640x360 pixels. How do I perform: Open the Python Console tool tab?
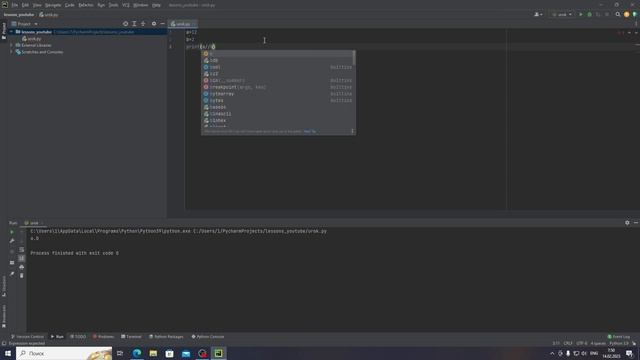pyautogui.click(x=208, y=337)
